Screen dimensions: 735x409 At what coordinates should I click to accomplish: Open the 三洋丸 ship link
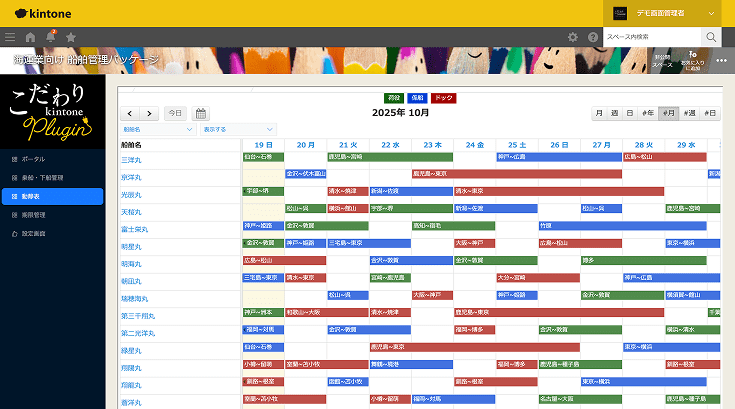coord(131,160)
